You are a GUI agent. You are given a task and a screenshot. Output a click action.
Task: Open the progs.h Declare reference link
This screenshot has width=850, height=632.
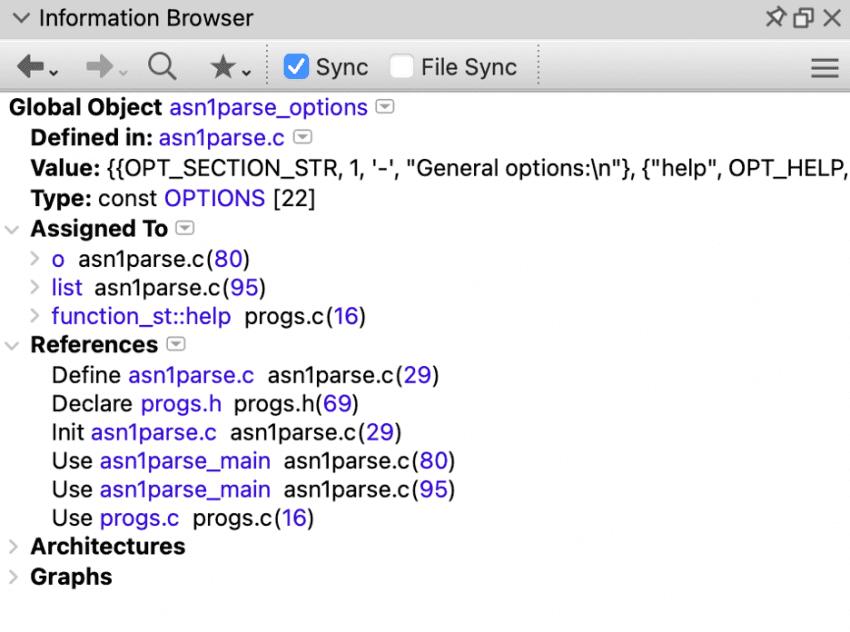point(181,404)
